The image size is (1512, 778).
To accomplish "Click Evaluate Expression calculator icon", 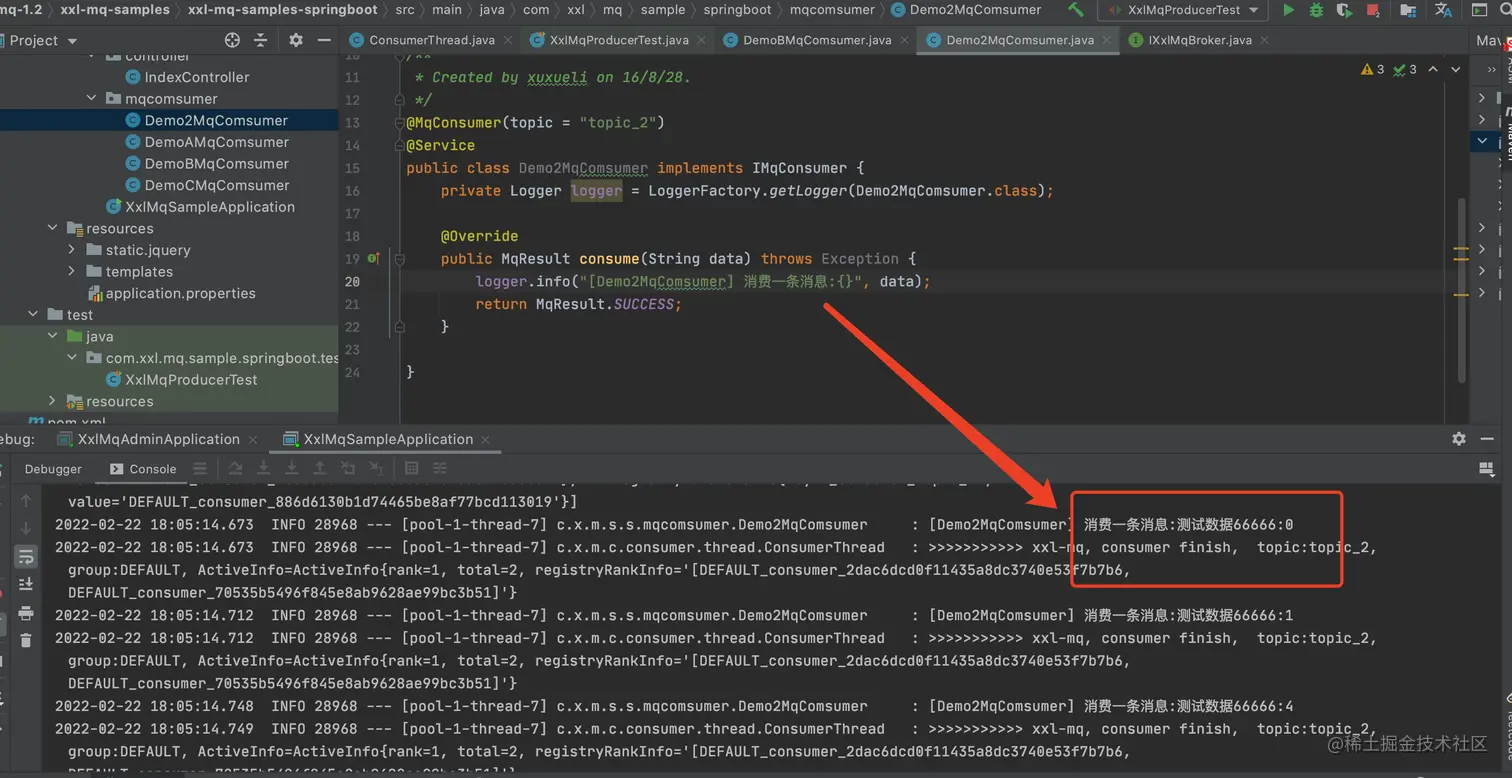I will (411, 468).
